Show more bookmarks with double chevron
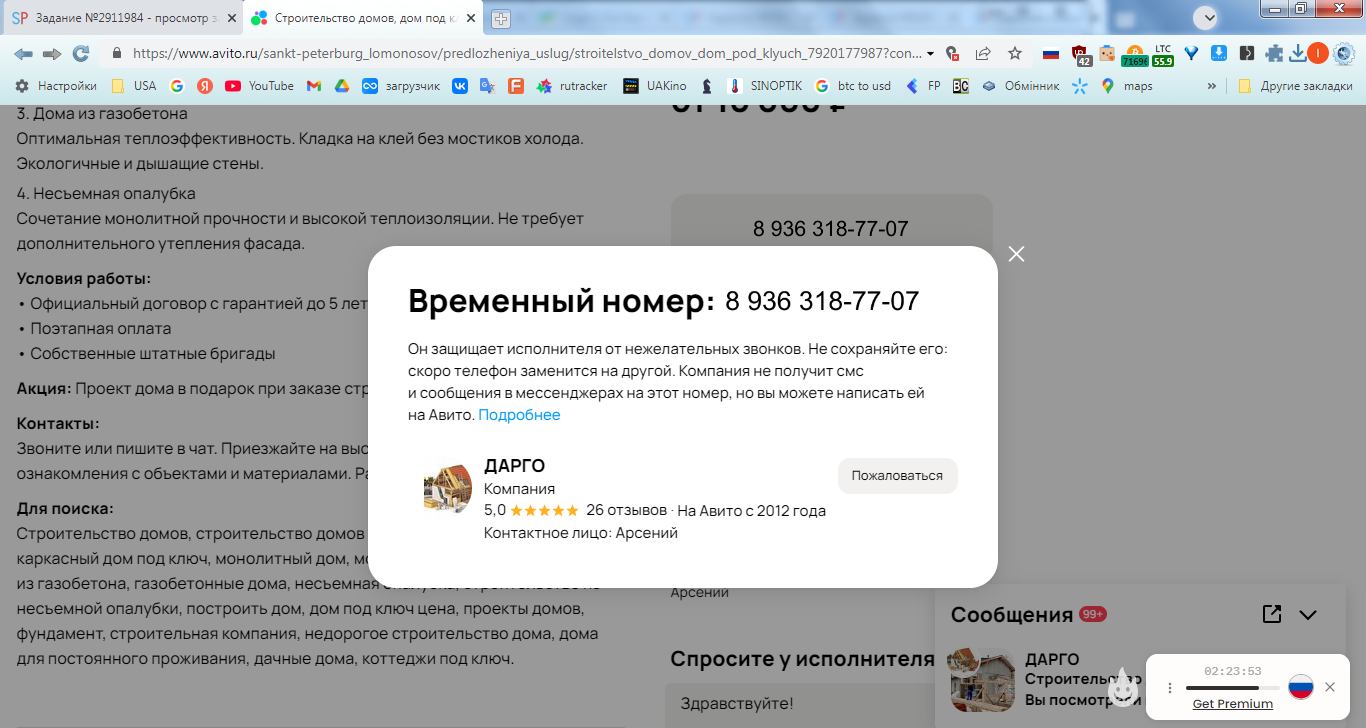Image resolution: width=1366 pixels, height=728 pixels. click(x=1212, y=86)
